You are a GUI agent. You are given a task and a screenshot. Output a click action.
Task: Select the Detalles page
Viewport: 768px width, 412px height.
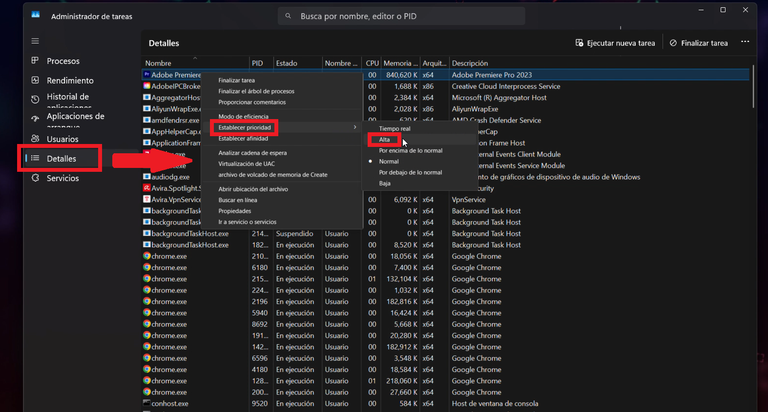coord(61,158)
